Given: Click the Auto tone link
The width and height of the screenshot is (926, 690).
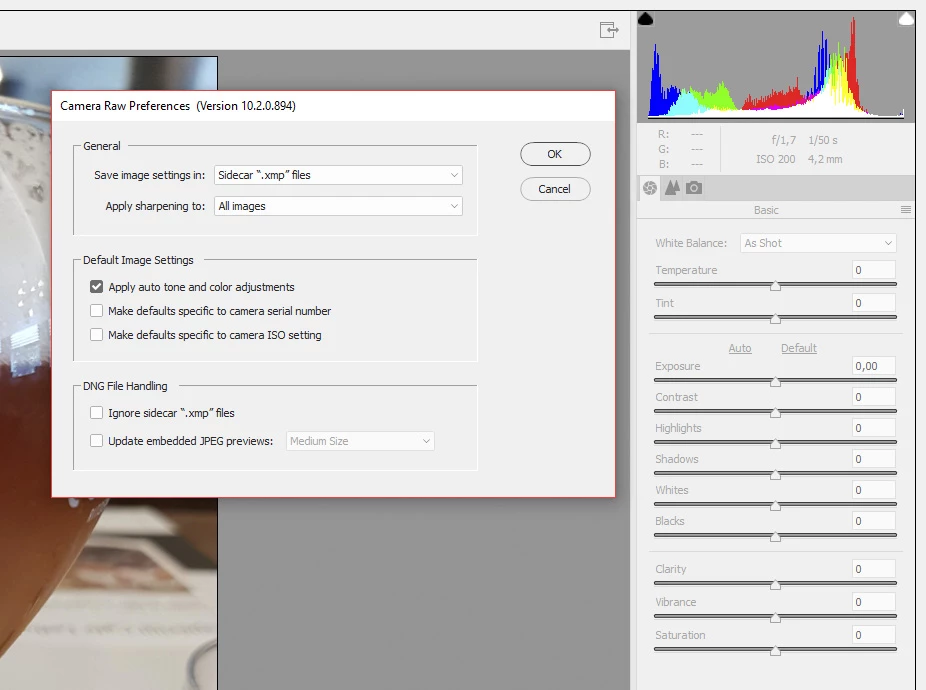Looking at the screenshot, I should point(740,348).
